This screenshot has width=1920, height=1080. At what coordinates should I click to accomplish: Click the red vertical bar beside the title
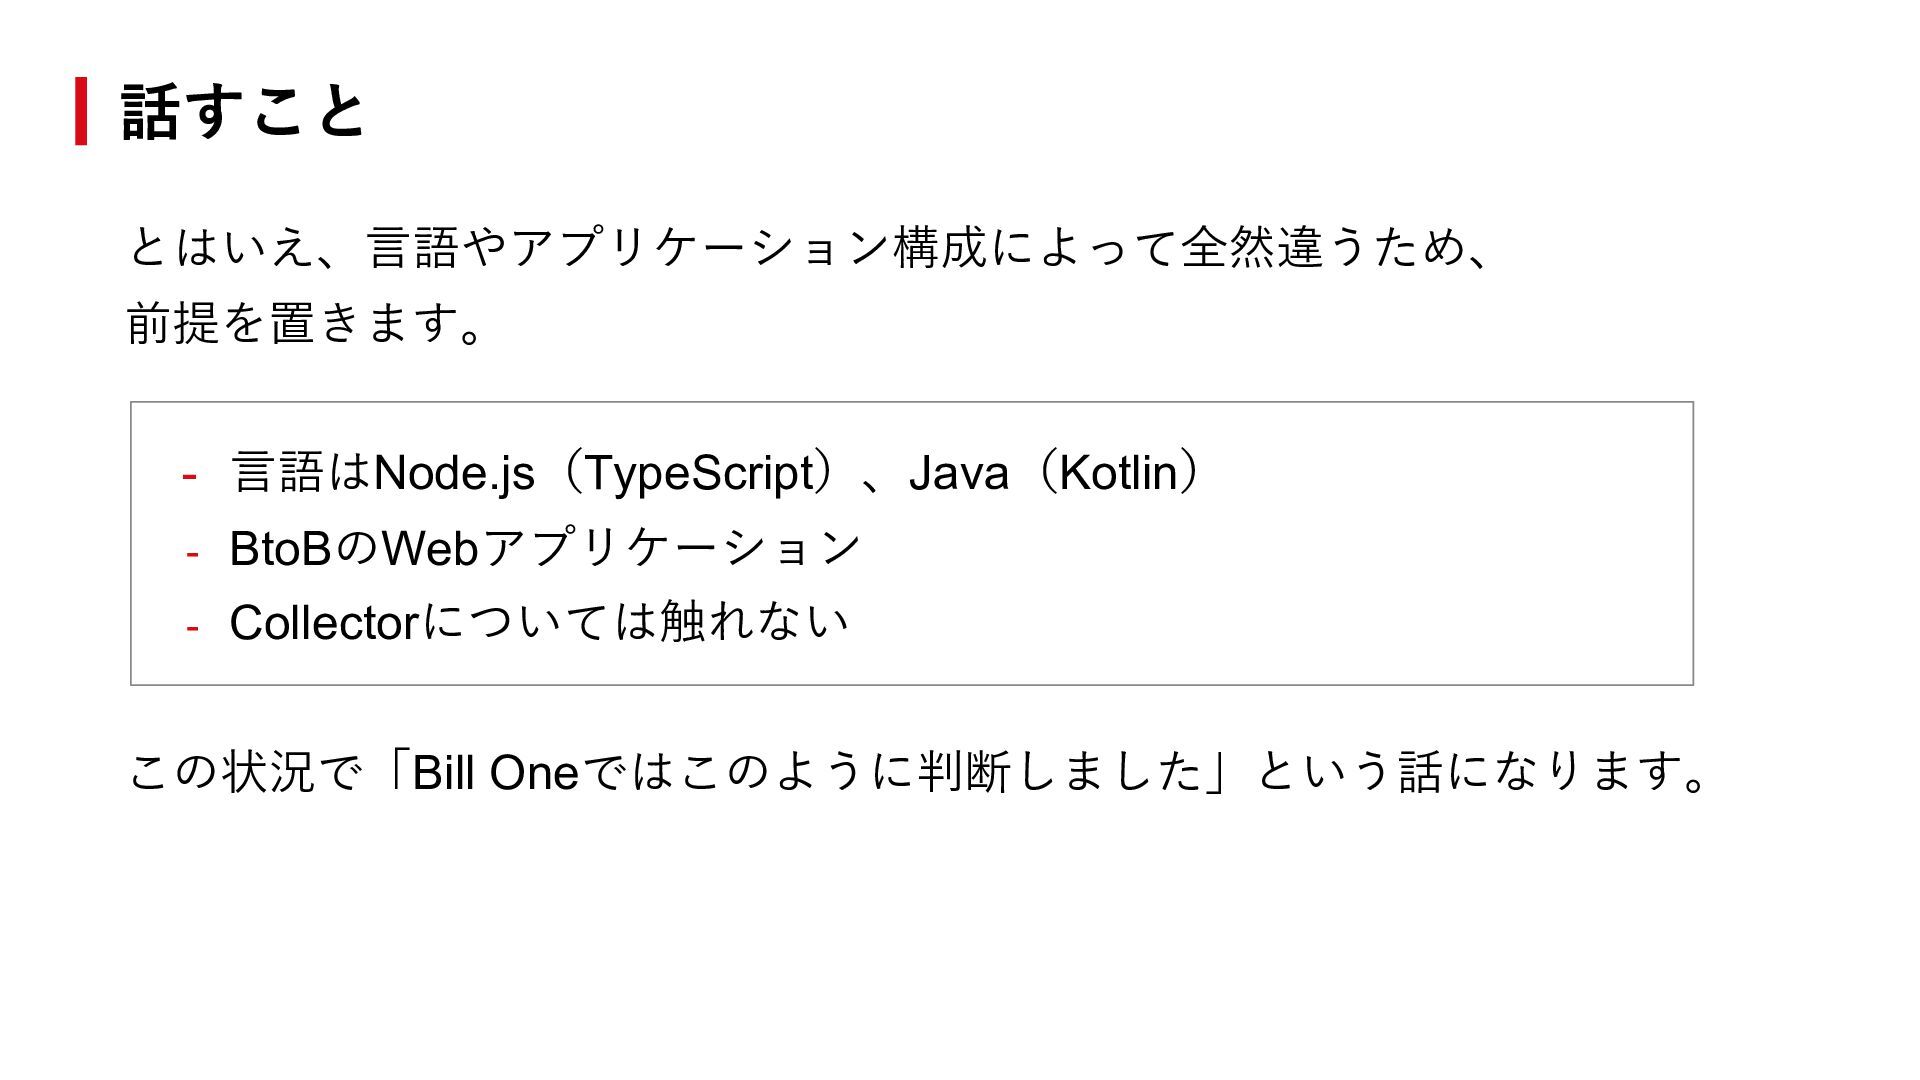coord(81,111)
